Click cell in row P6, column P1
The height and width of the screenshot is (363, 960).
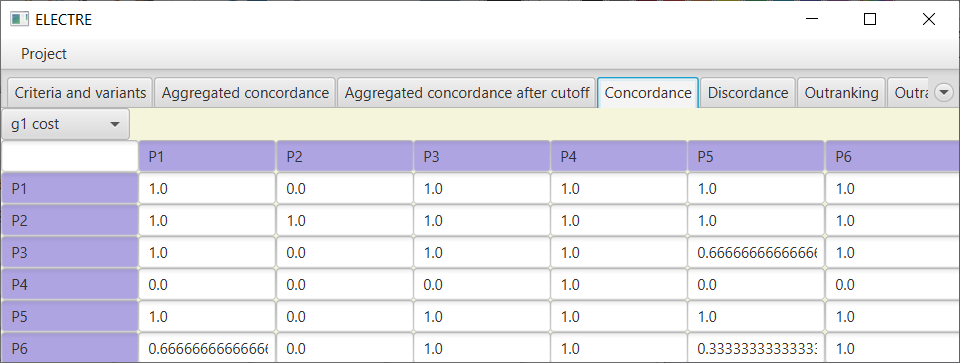(207, 348)
